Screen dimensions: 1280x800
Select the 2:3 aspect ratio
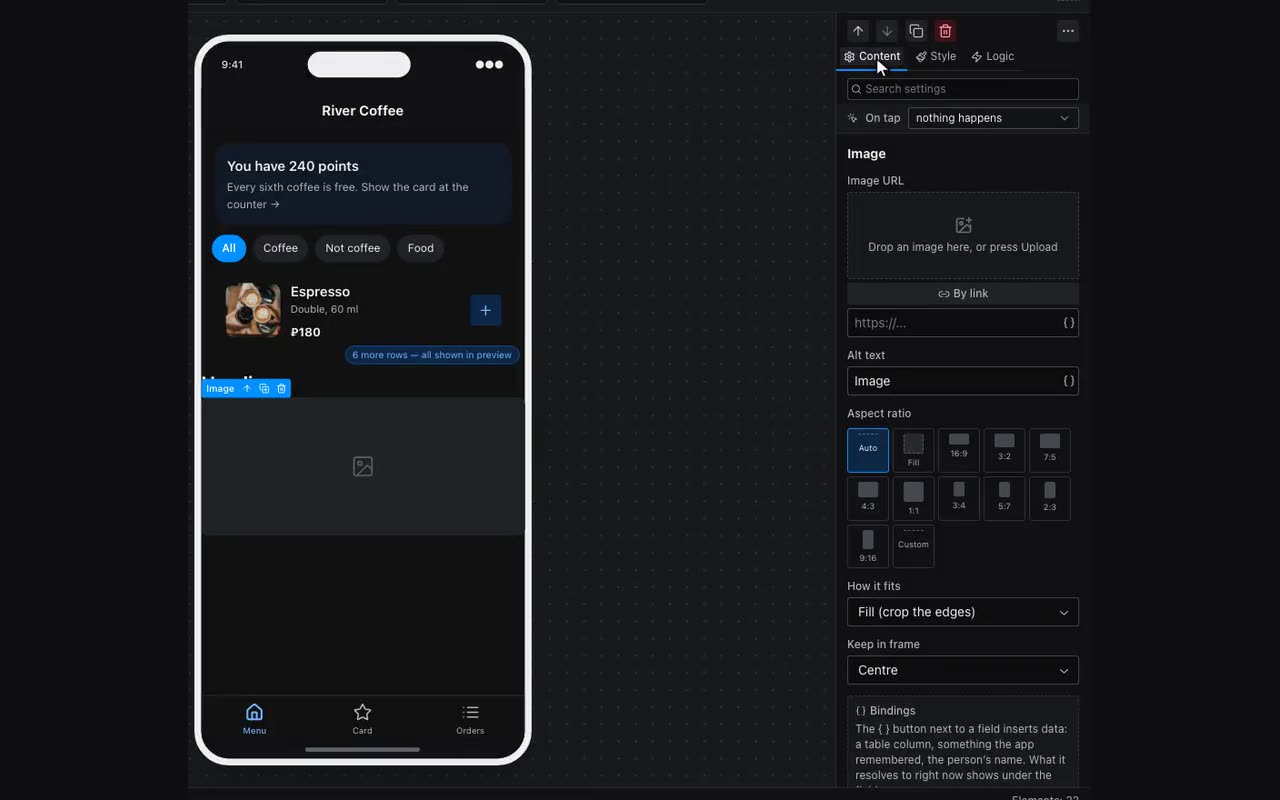coord(1050,498)
